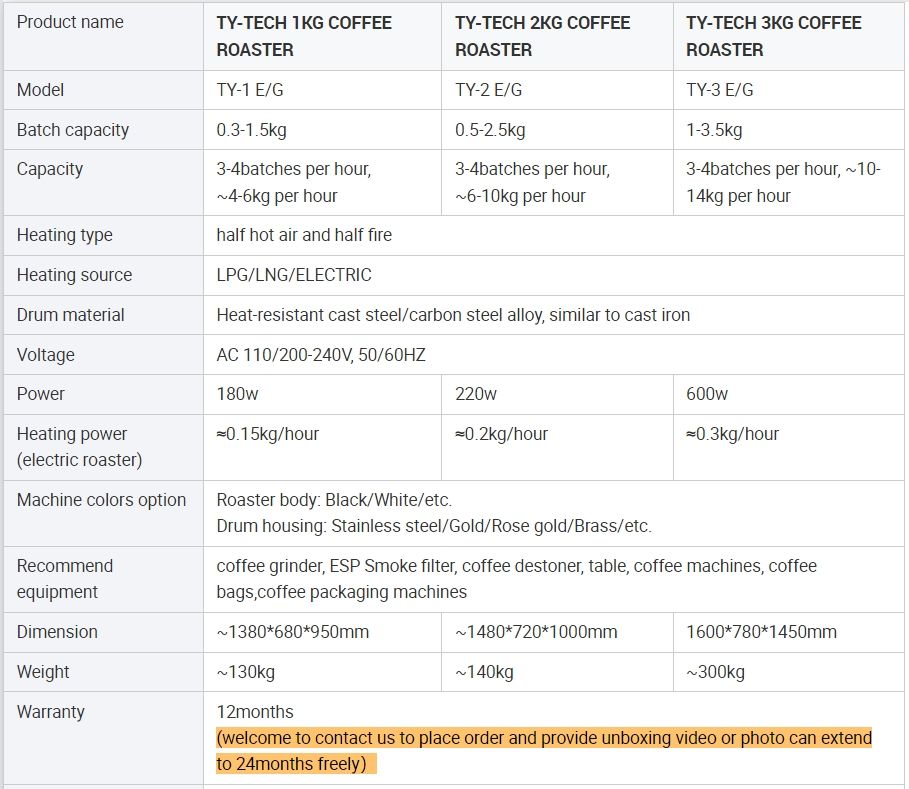Select the Drum housing colors line
This screenshot has width=909, height=789.
click(x=434, y=526)
